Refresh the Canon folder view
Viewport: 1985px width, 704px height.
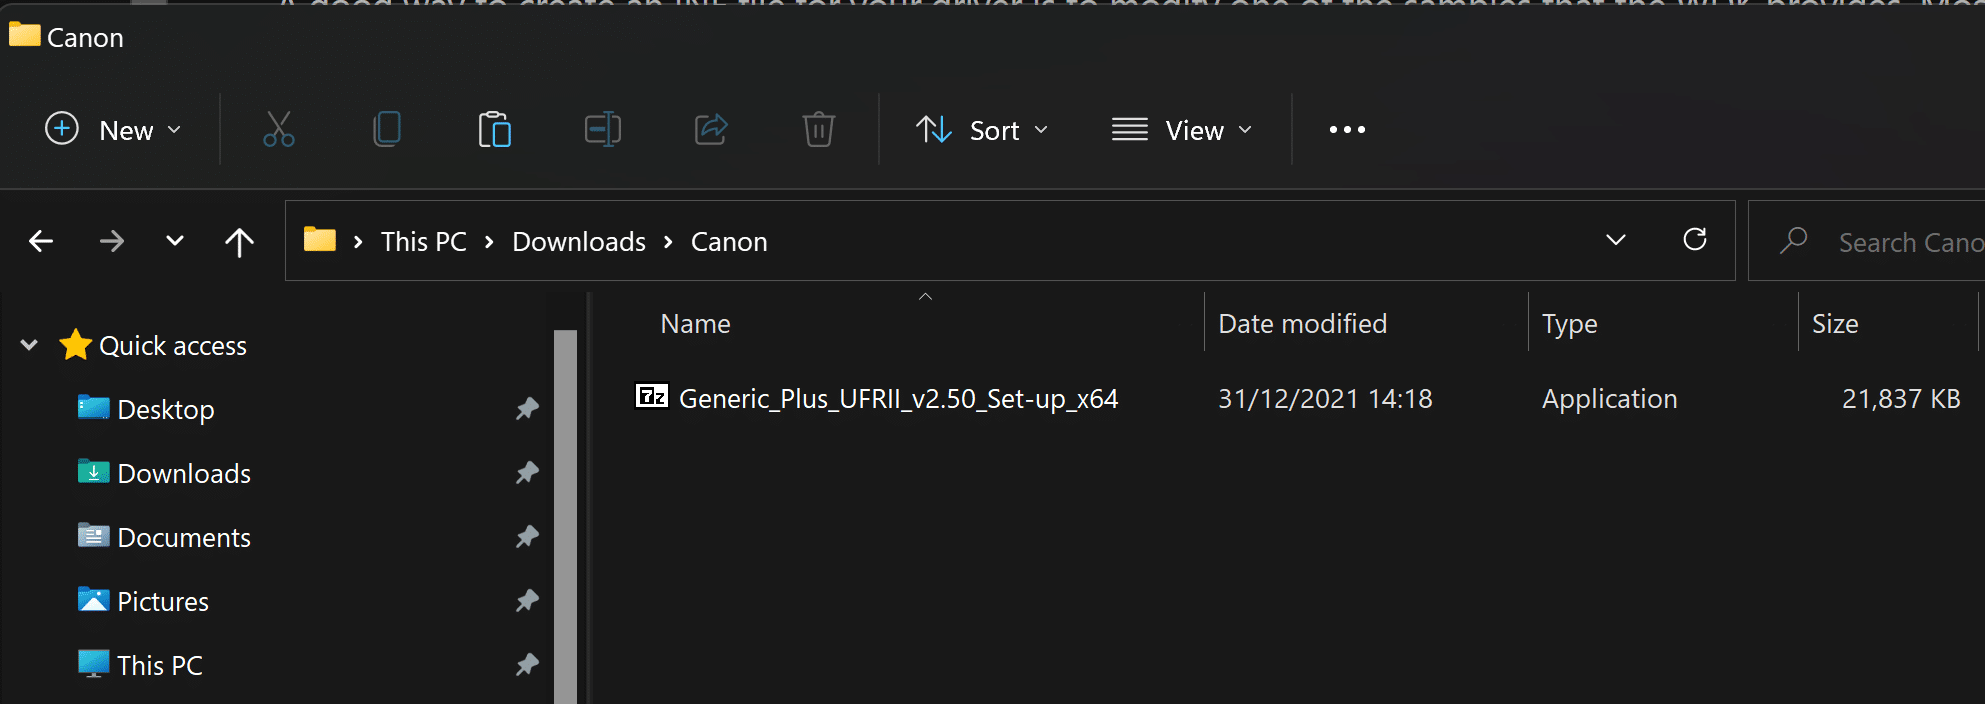[x=1694, y=240]
